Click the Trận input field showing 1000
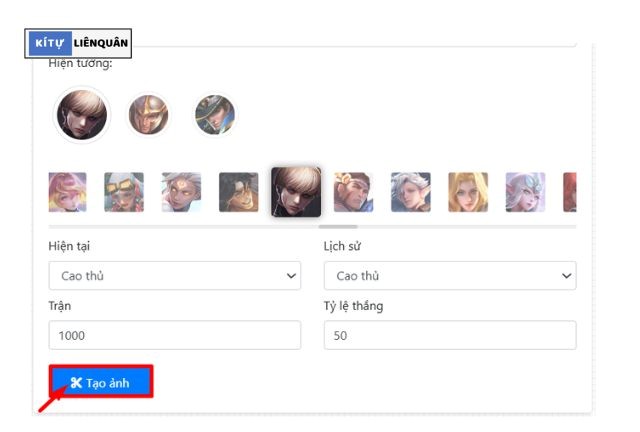Screen dimensions: 640x432 coord(174,335)
